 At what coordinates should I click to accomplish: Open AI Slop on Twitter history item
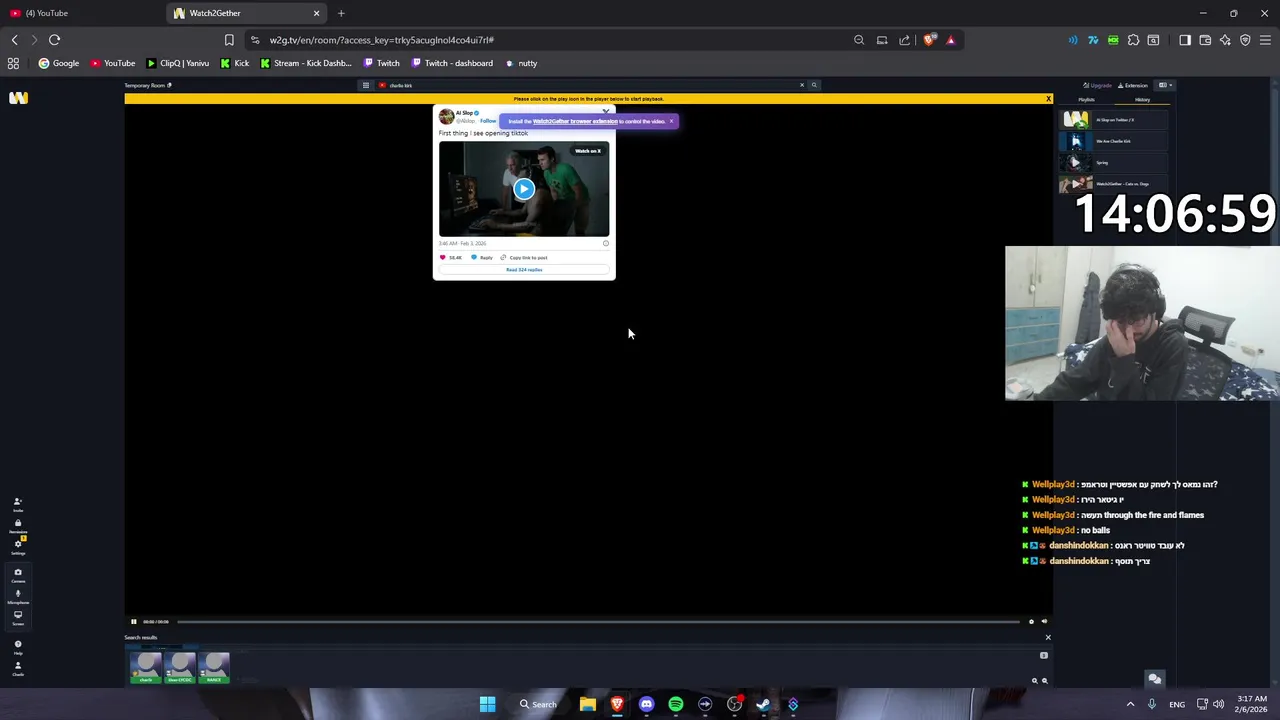point(1113,120)
